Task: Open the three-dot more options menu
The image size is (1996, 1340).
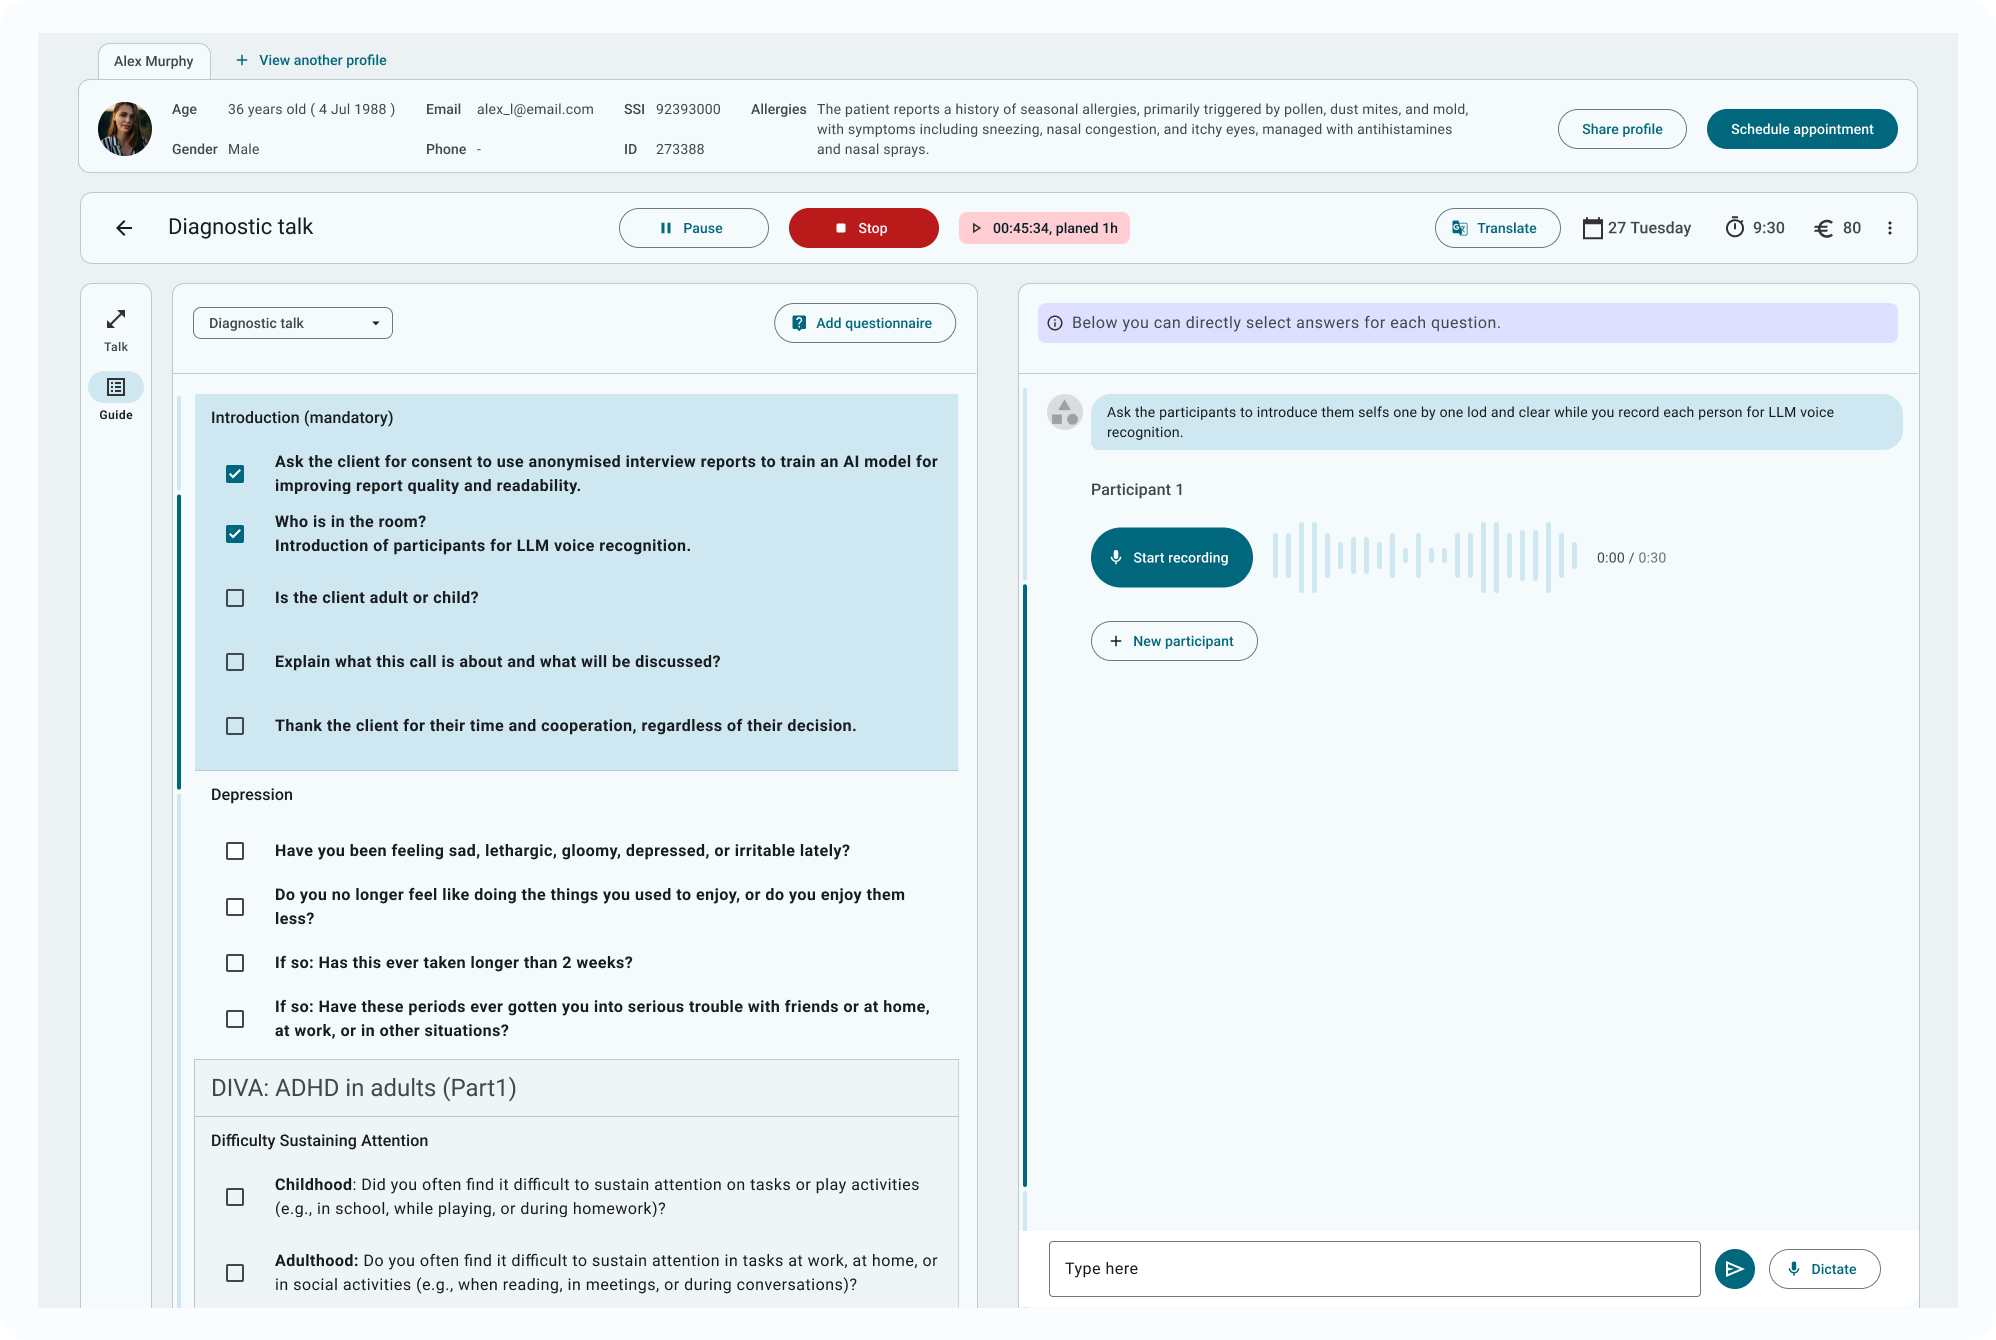Action: tap(1889, 228)
